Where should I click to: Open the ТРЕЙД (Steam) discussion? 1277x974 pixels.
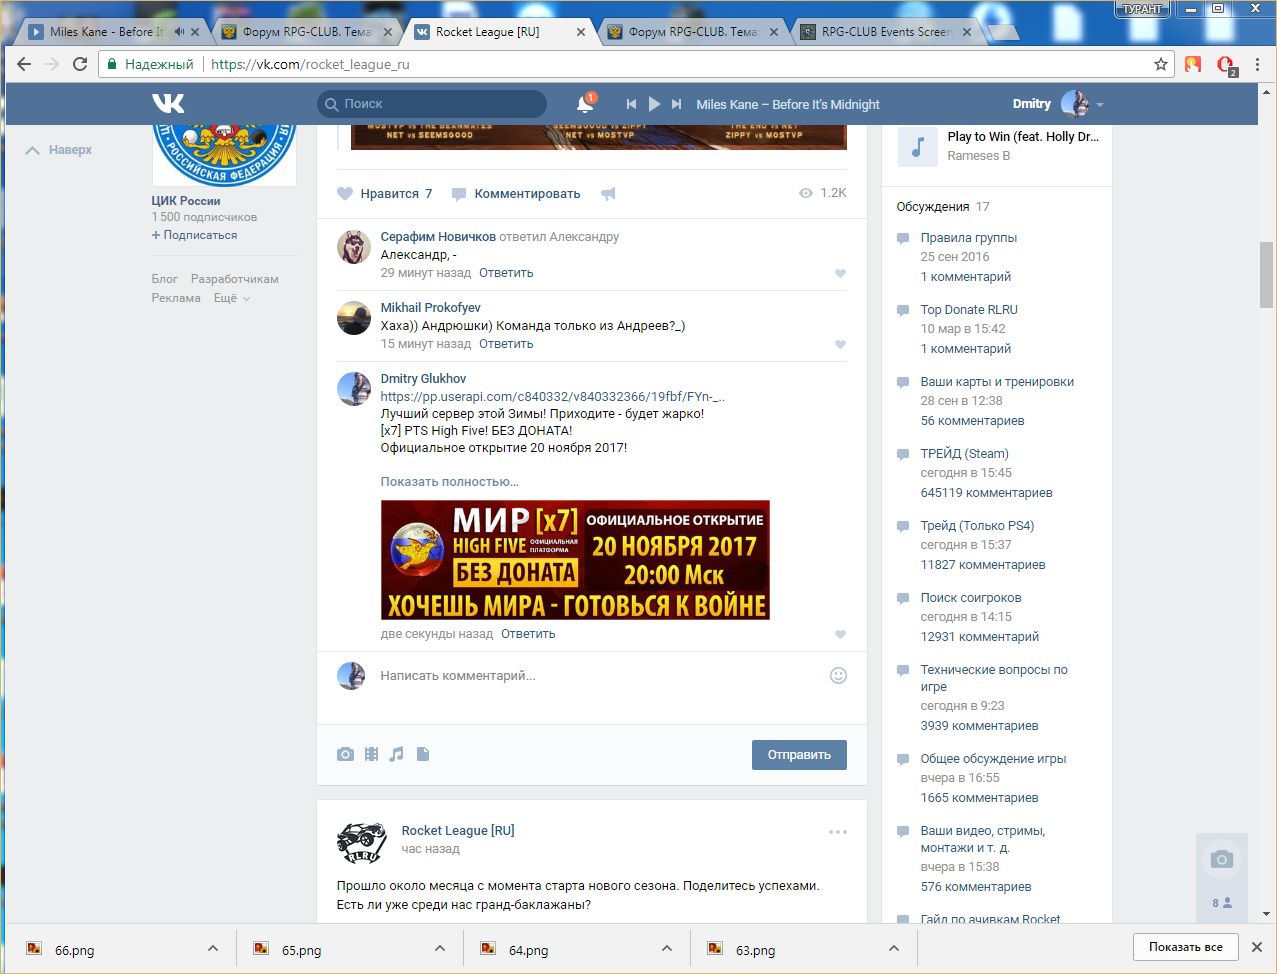[965, 454]
